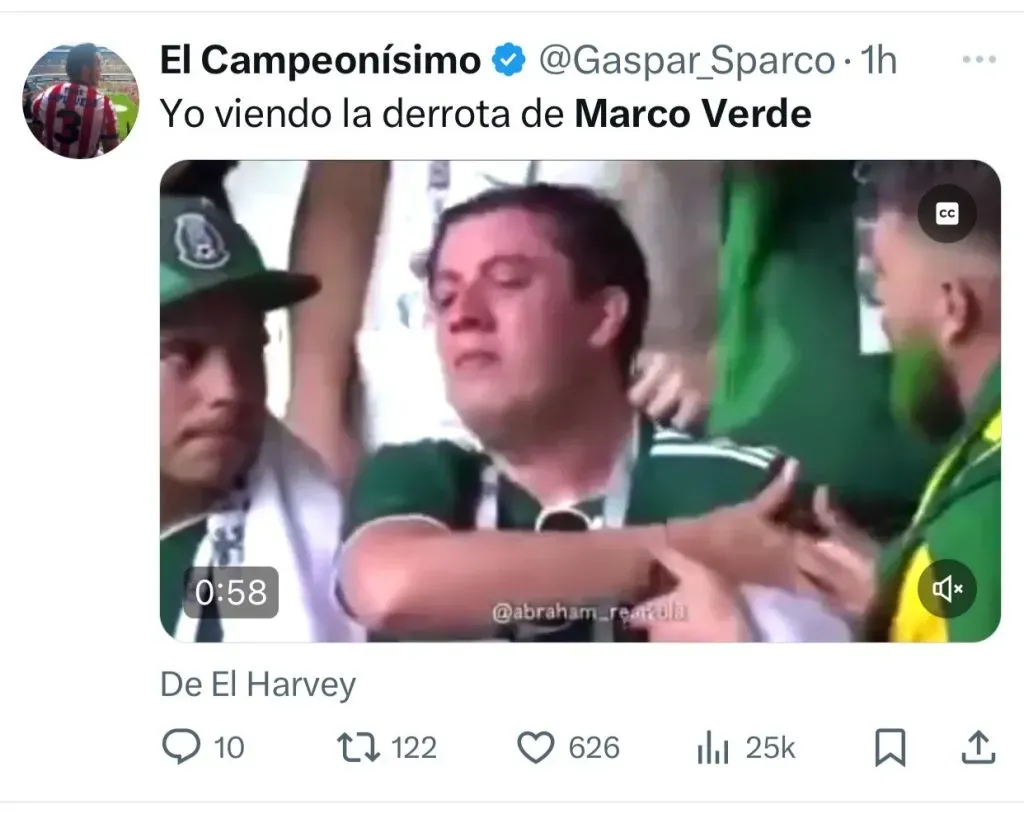Image resolution: width=1024 pixels, height=814 pixels.
Task: Unmute the video speaker icon
Action: (x=947, y=589)
